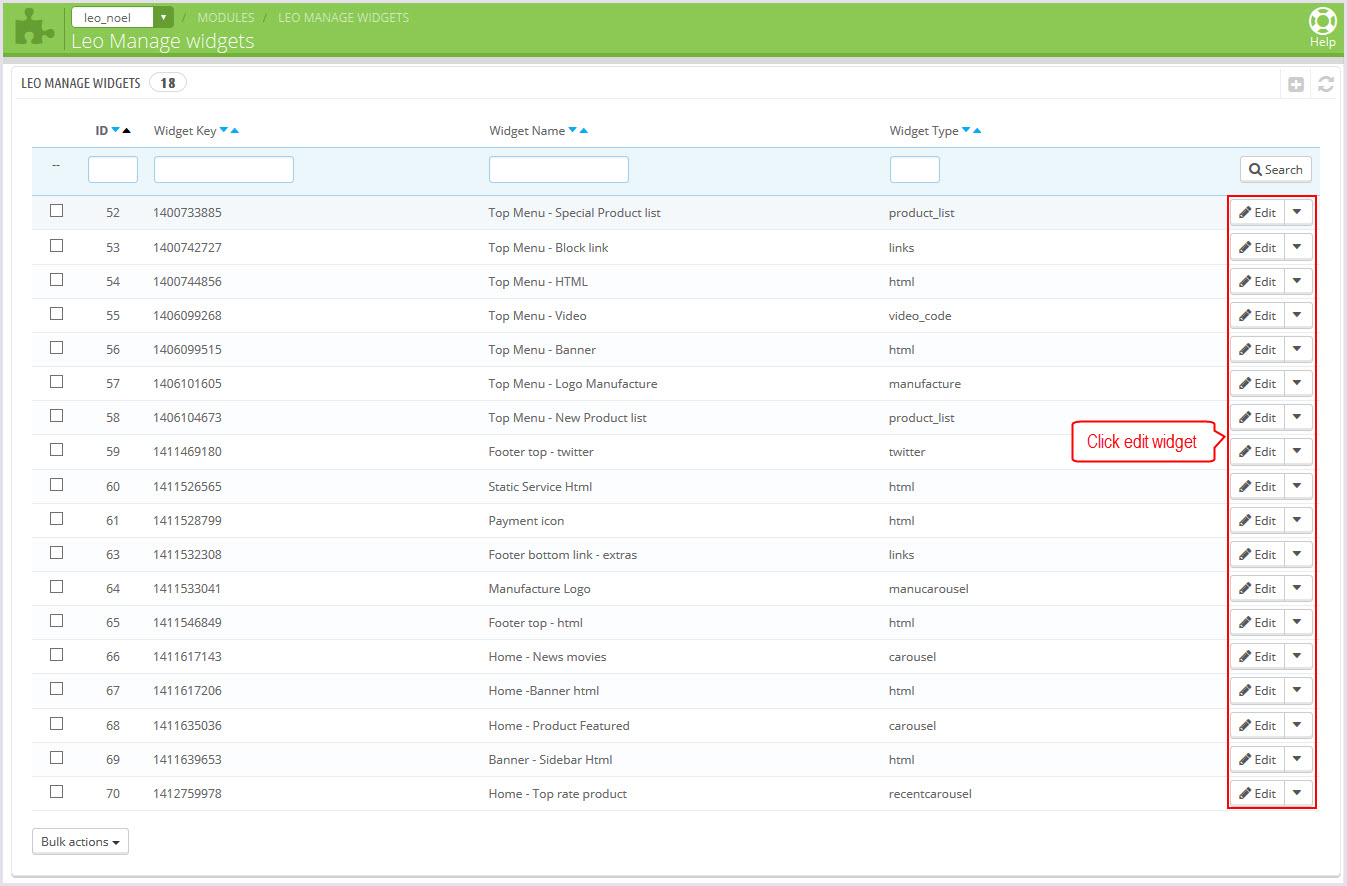Check the box for widget ID 52
1347x886 pixels.
click(57, 211)
